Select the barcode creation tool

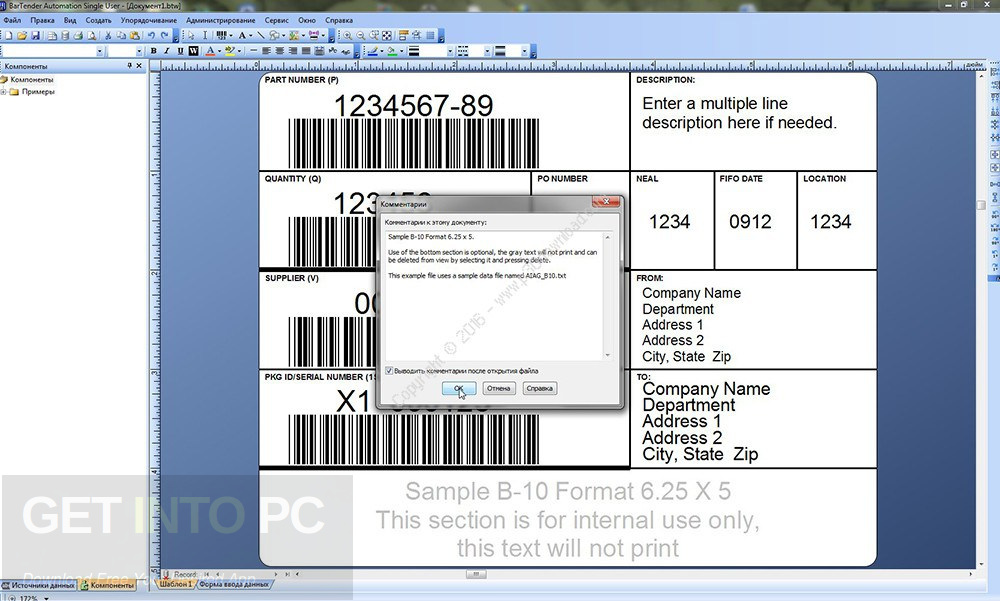(221, 36)
